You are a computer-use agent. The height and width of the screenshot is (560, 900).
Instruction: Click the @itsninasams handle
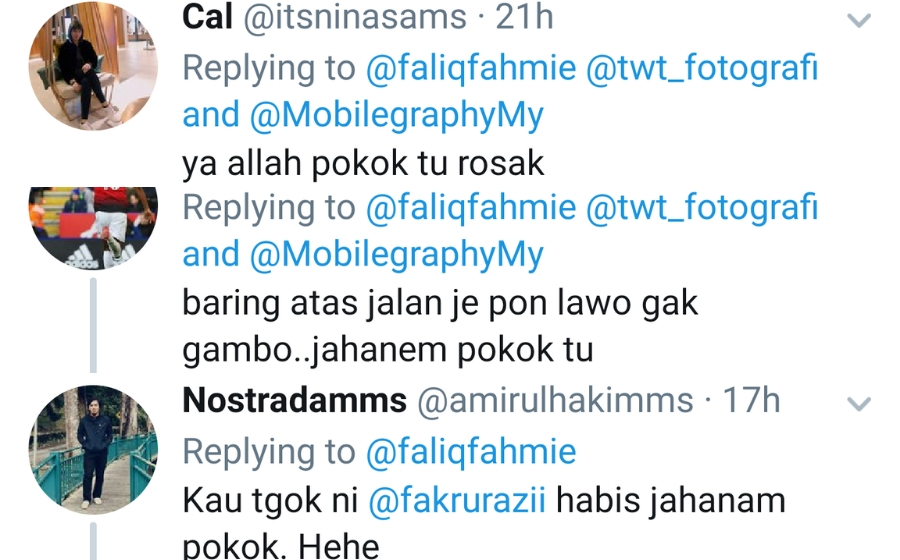[x=355, y=18]
